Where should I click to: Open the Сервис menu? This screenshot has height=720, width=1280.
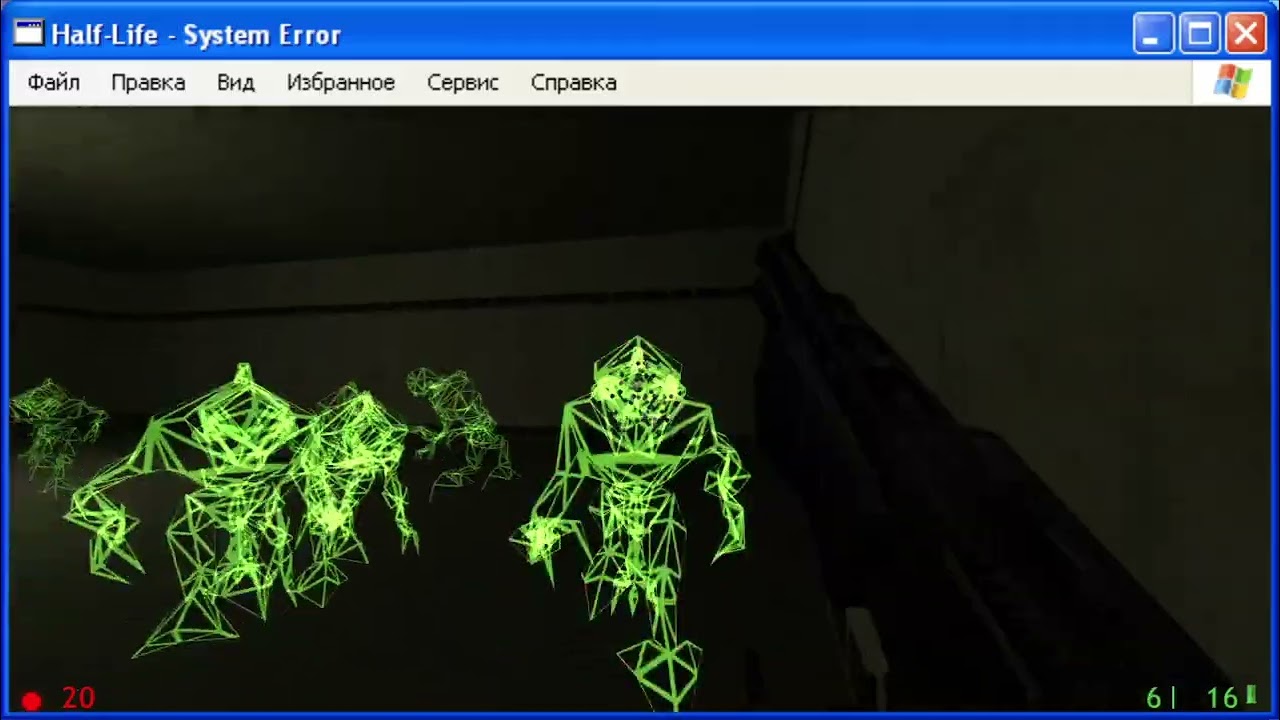click(x=463, y=83)
